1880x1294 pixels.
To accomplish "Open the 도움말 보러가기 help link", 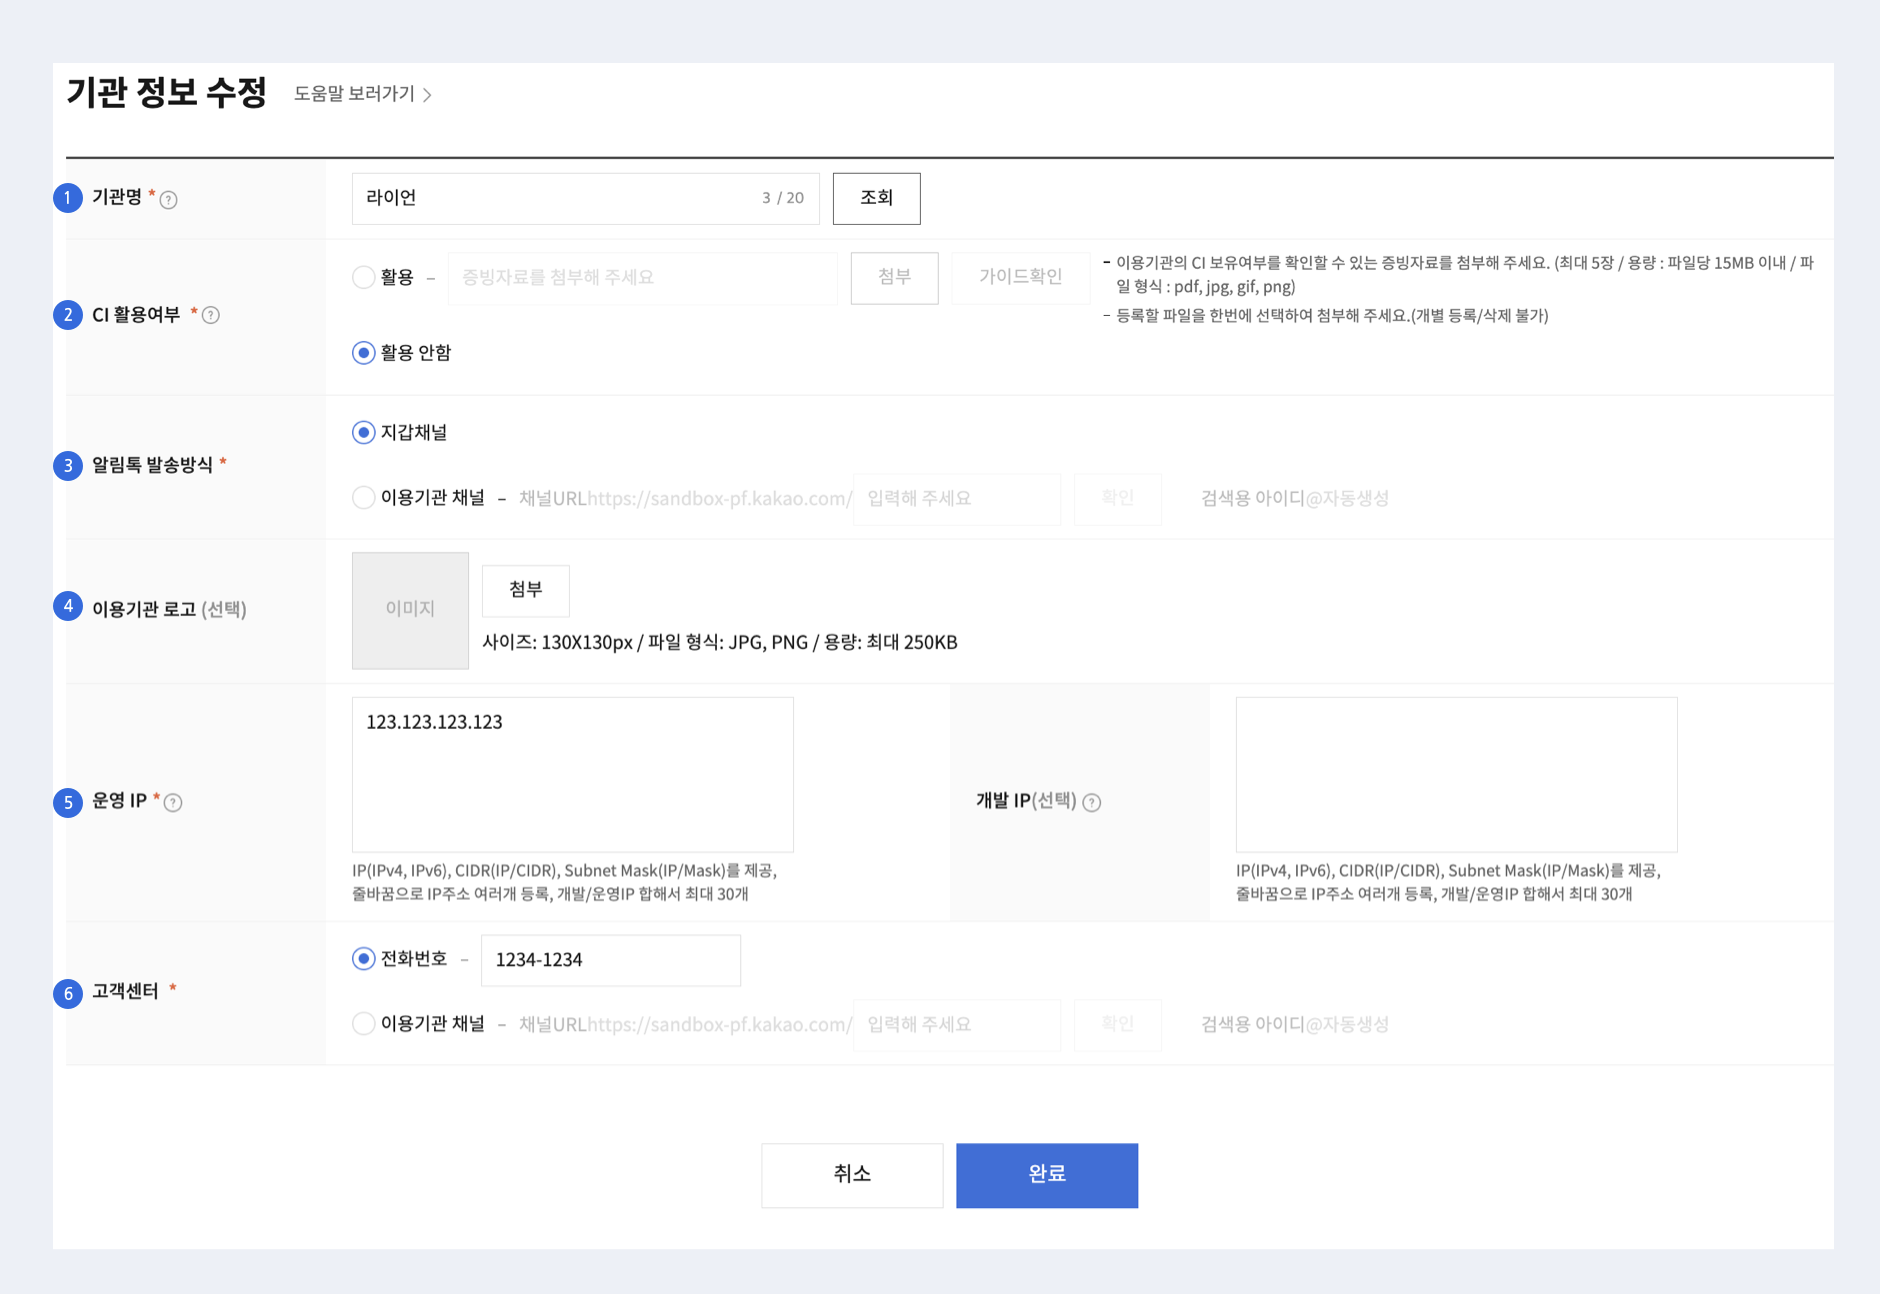I will tap(362, 94).
